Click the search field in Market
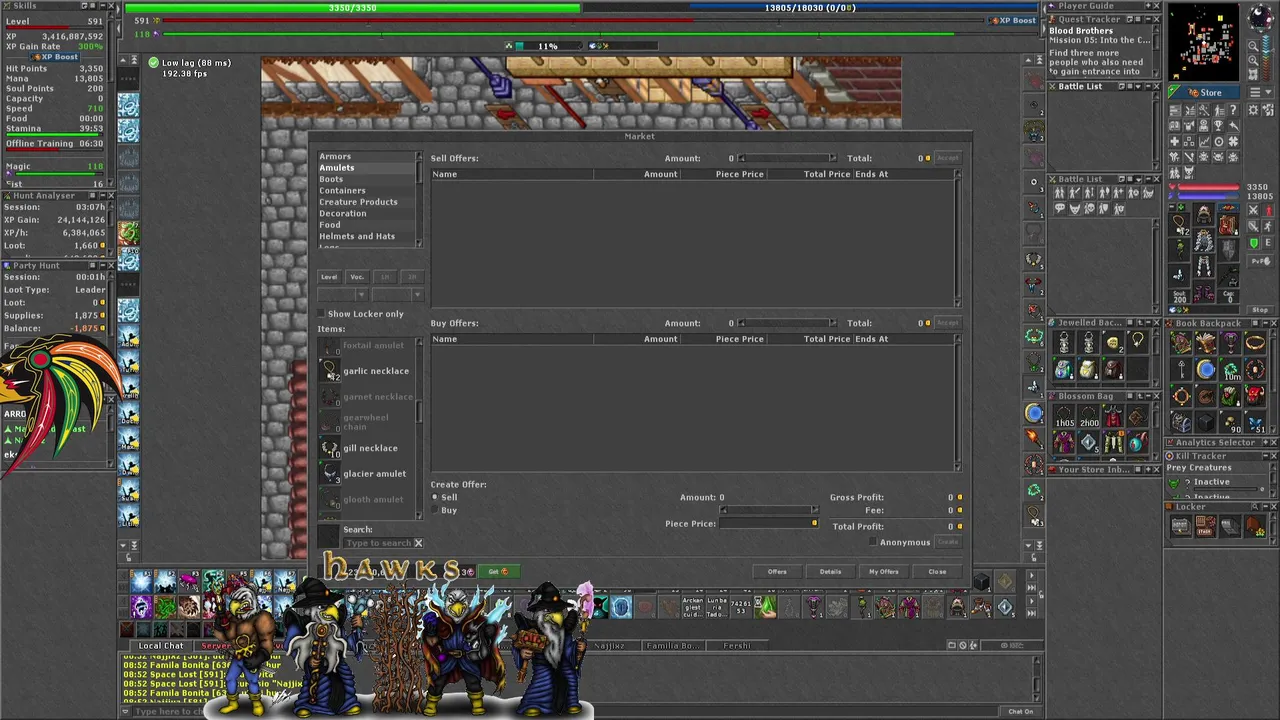The width and height of the screenshot is (1280, 720). coord(377,543)
